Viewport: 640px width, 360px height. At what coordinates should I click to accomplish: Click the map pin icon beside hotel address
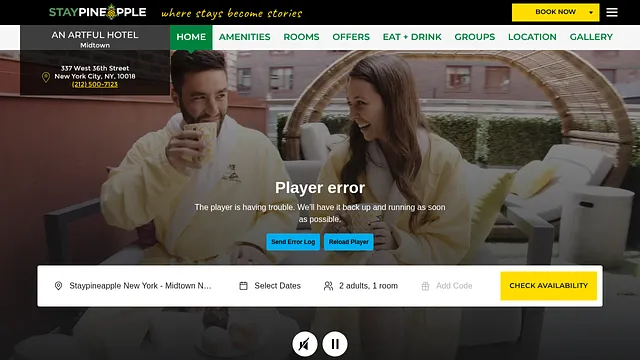click(x=46, y=77)
